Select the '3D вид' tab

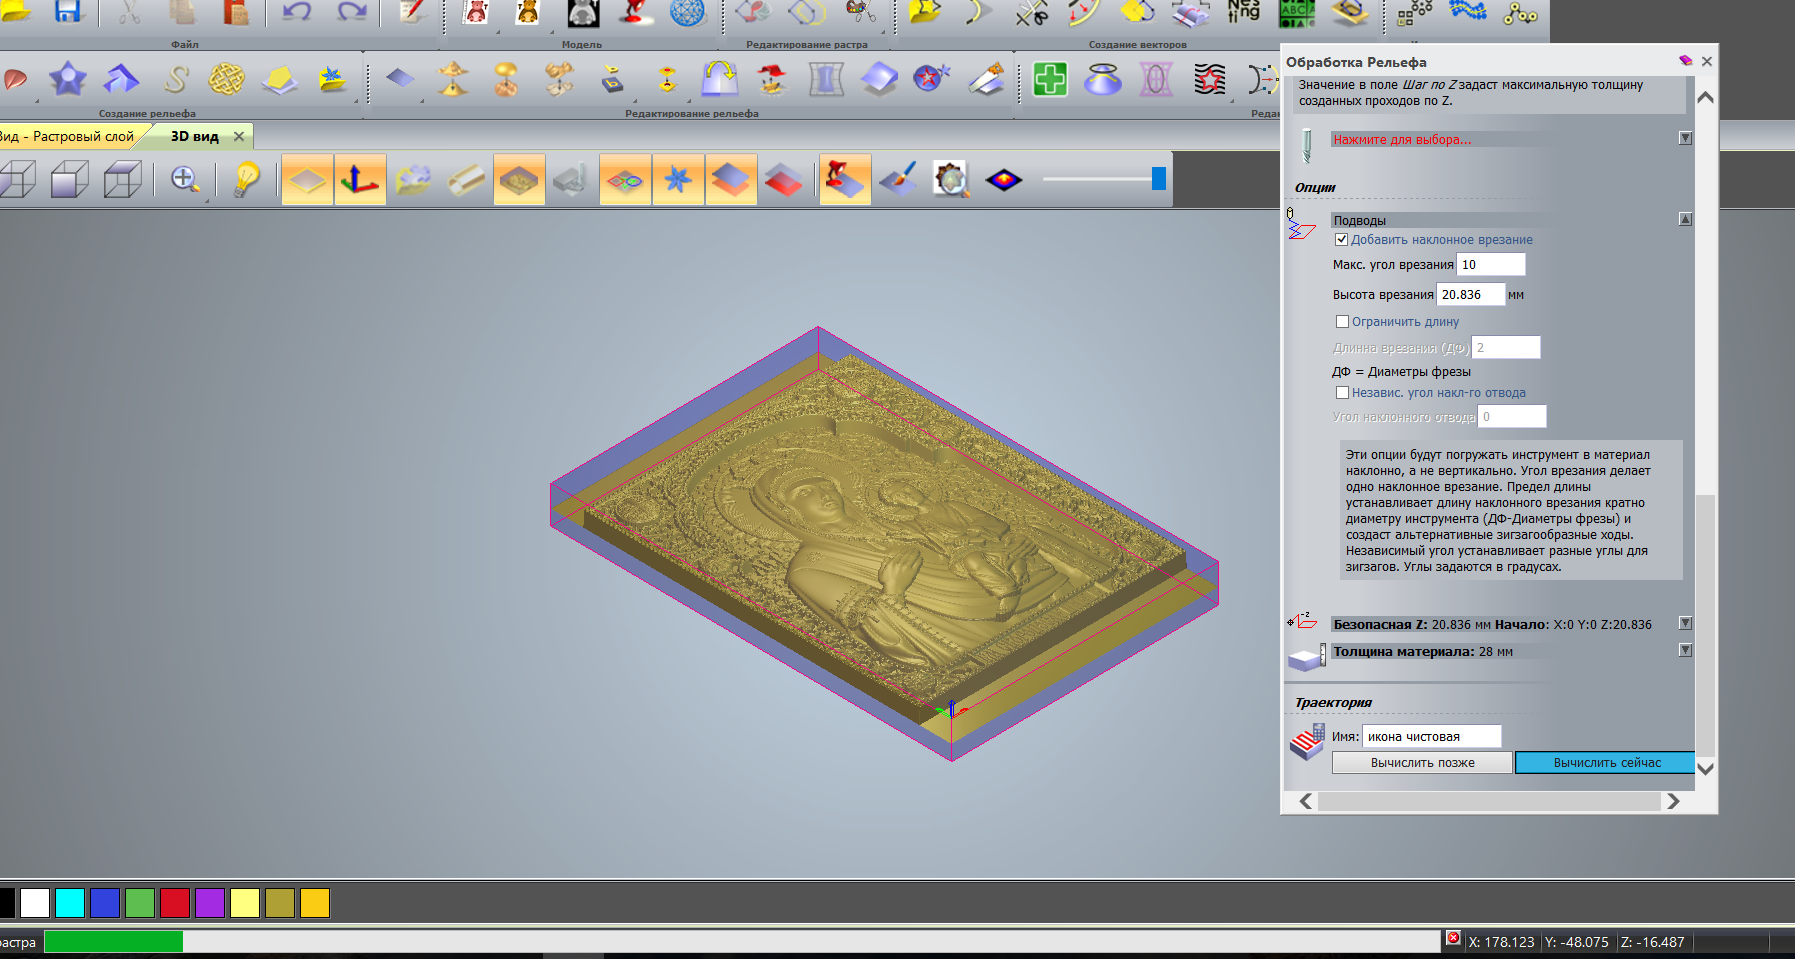[195, 136]
